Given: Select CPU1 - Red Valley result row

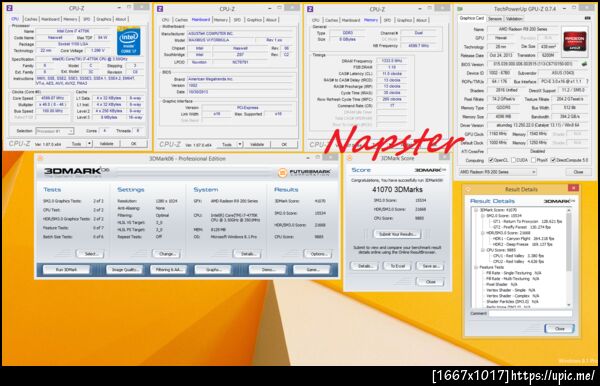Looking at the screenshot, I should 518,256.
